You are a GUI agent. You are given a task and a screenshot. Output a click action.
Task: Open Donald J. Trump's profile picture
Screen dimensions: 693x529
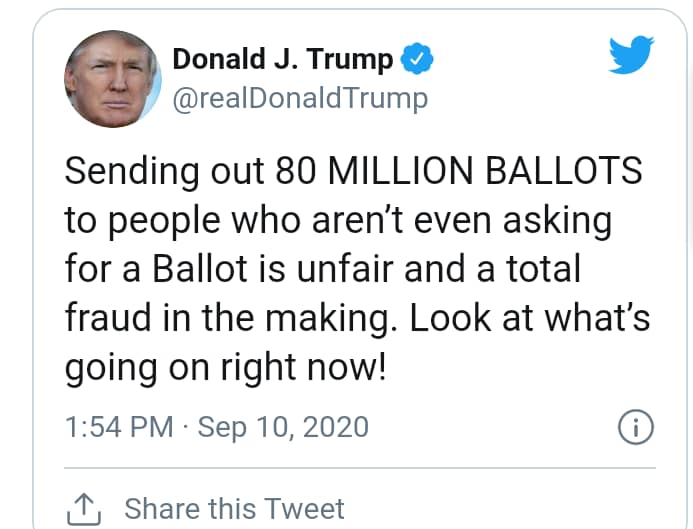click(112, 79)
